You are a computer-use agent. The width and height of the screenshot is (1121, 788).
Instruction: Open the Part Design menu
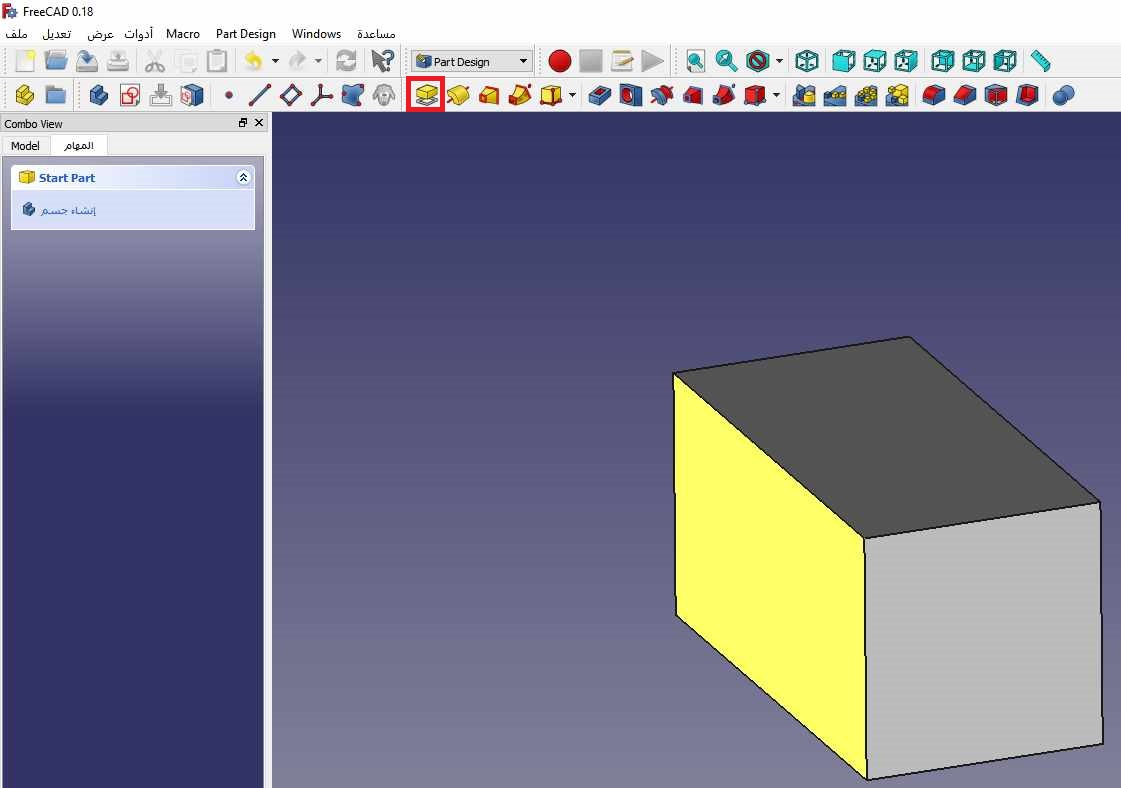(x=246, y=34)
